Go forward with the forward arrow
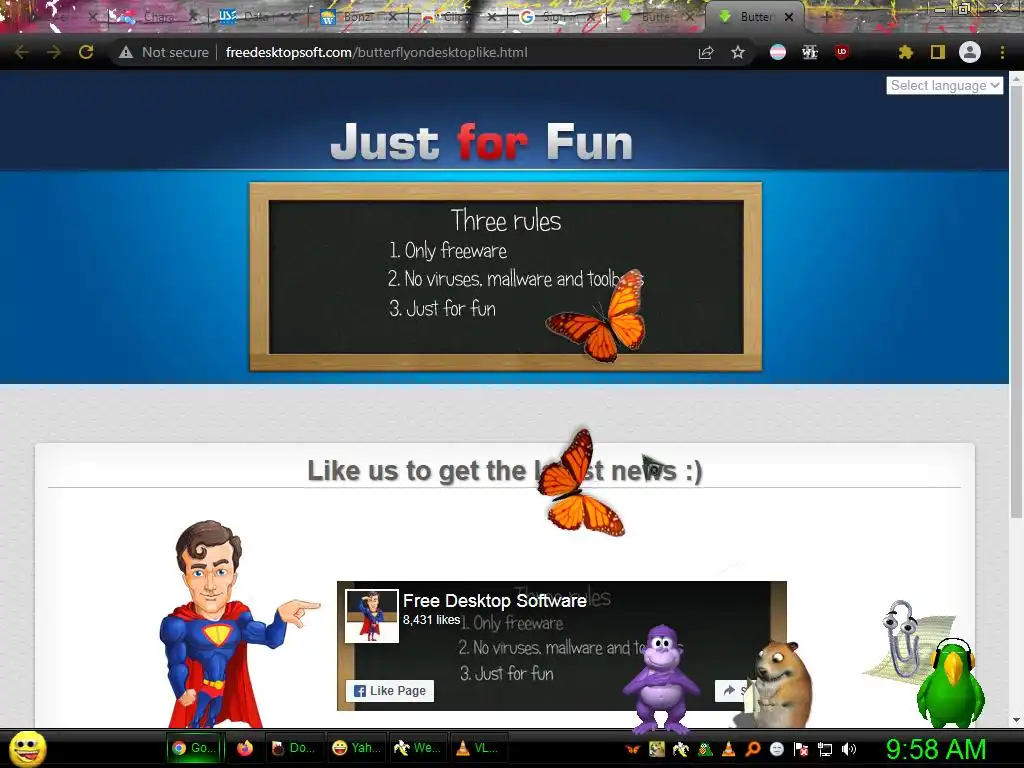 pyautogui.click(x=54, y=52)
